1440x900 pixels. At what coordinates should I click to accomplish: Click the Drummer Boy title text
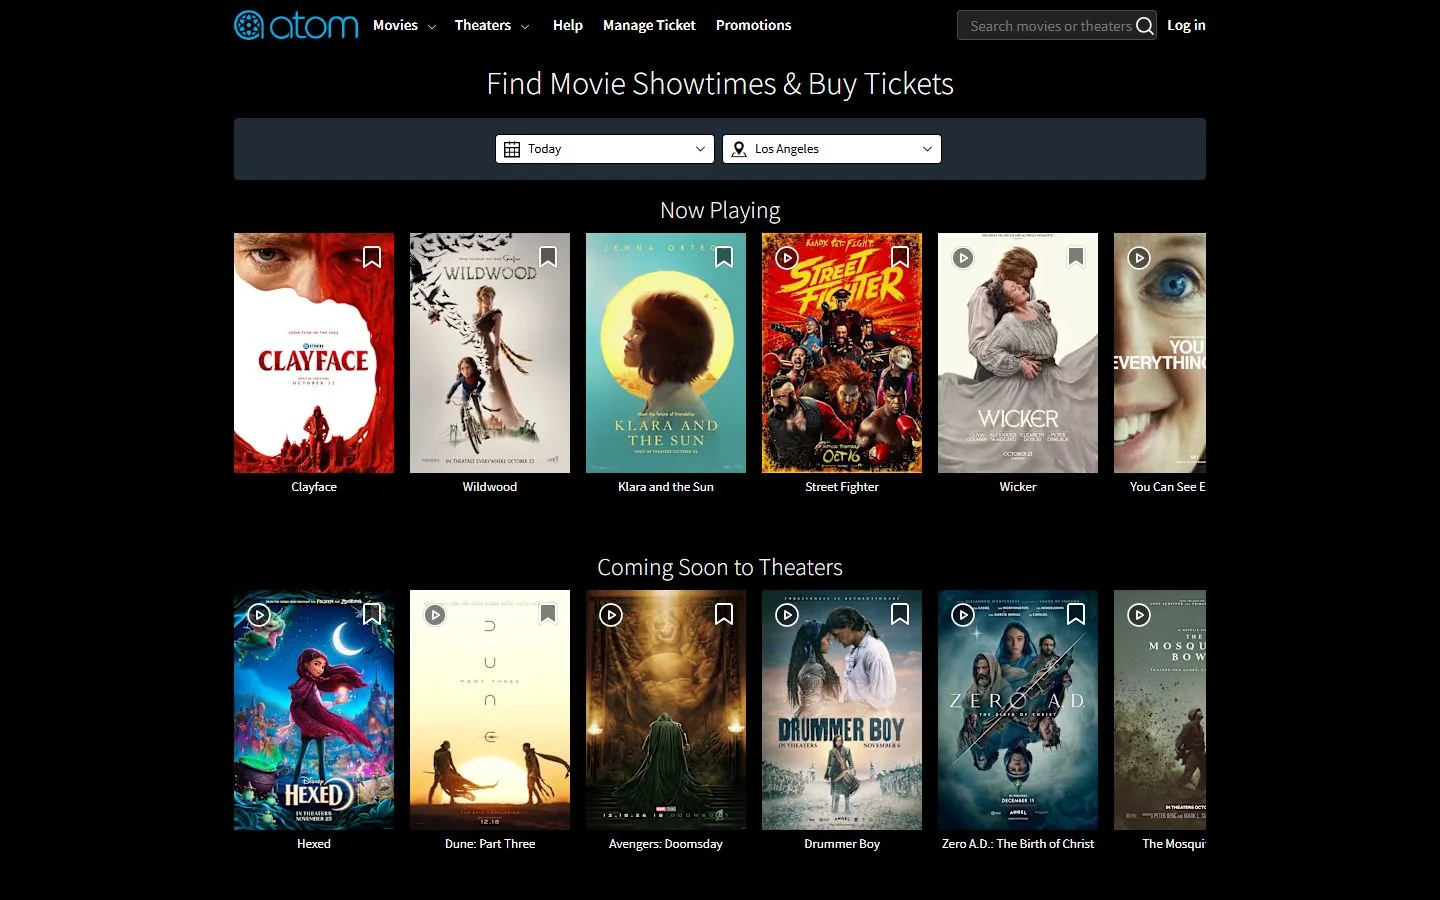click(x=842, y=844)
